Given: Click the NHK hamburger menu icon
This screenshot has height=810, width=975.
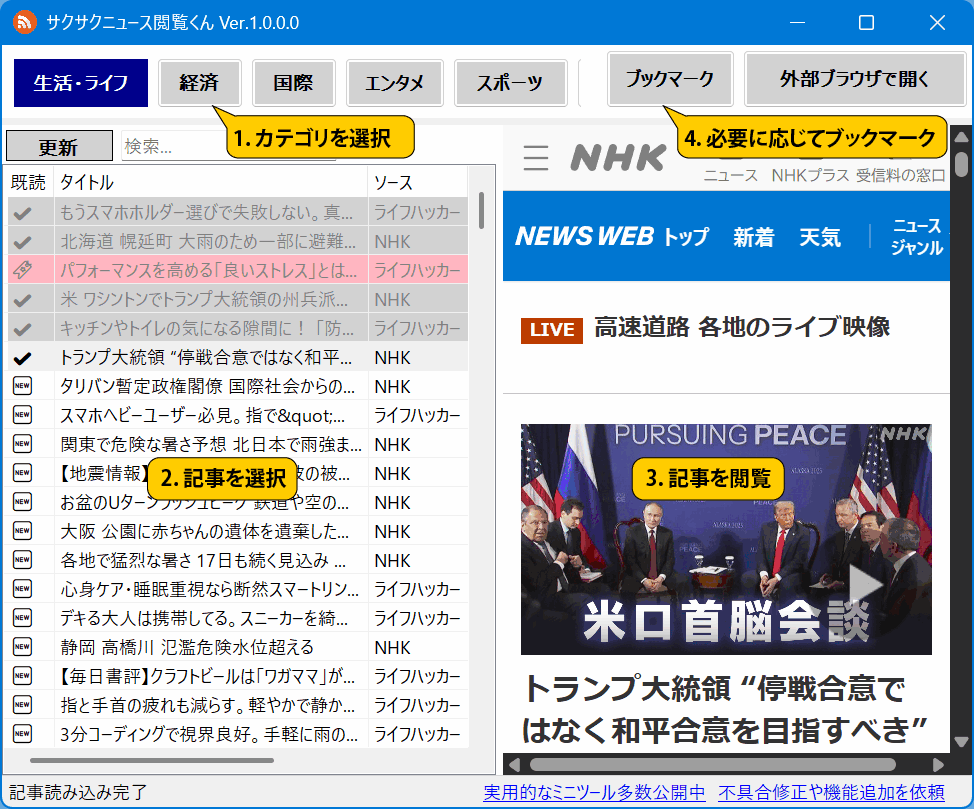Looking at the screenshot, I should click(537, 158).
